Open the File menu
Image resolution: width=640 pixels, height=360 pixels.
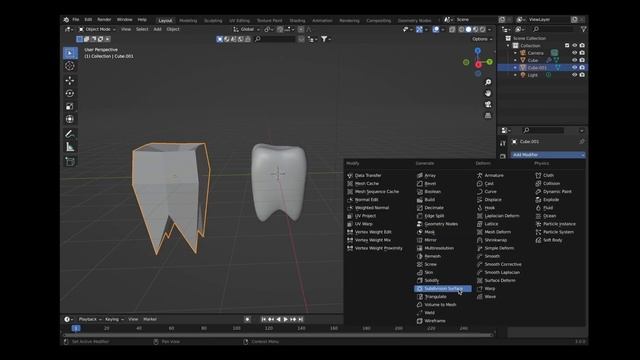click(x=76, y=20)
